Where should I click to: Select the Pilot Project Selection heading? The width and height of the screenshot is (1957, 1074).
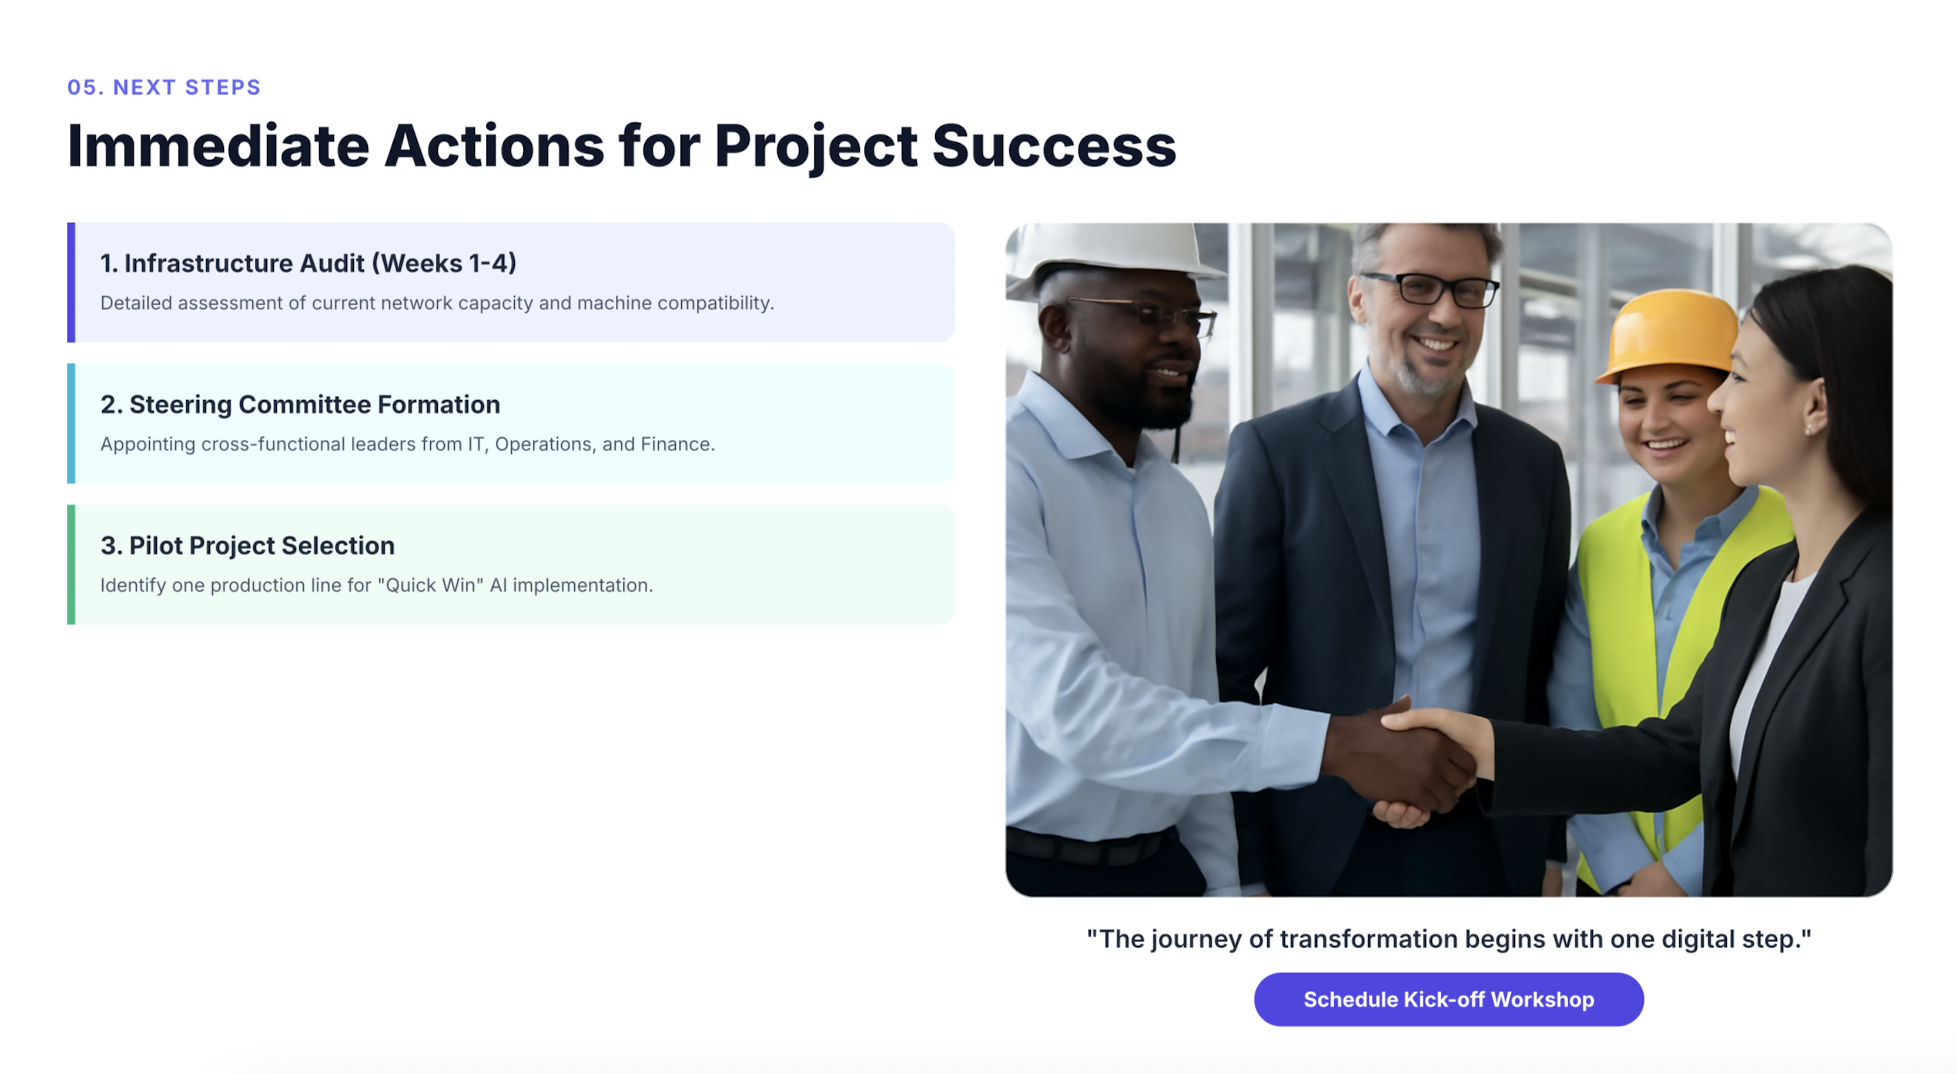[x=247, y=545]
